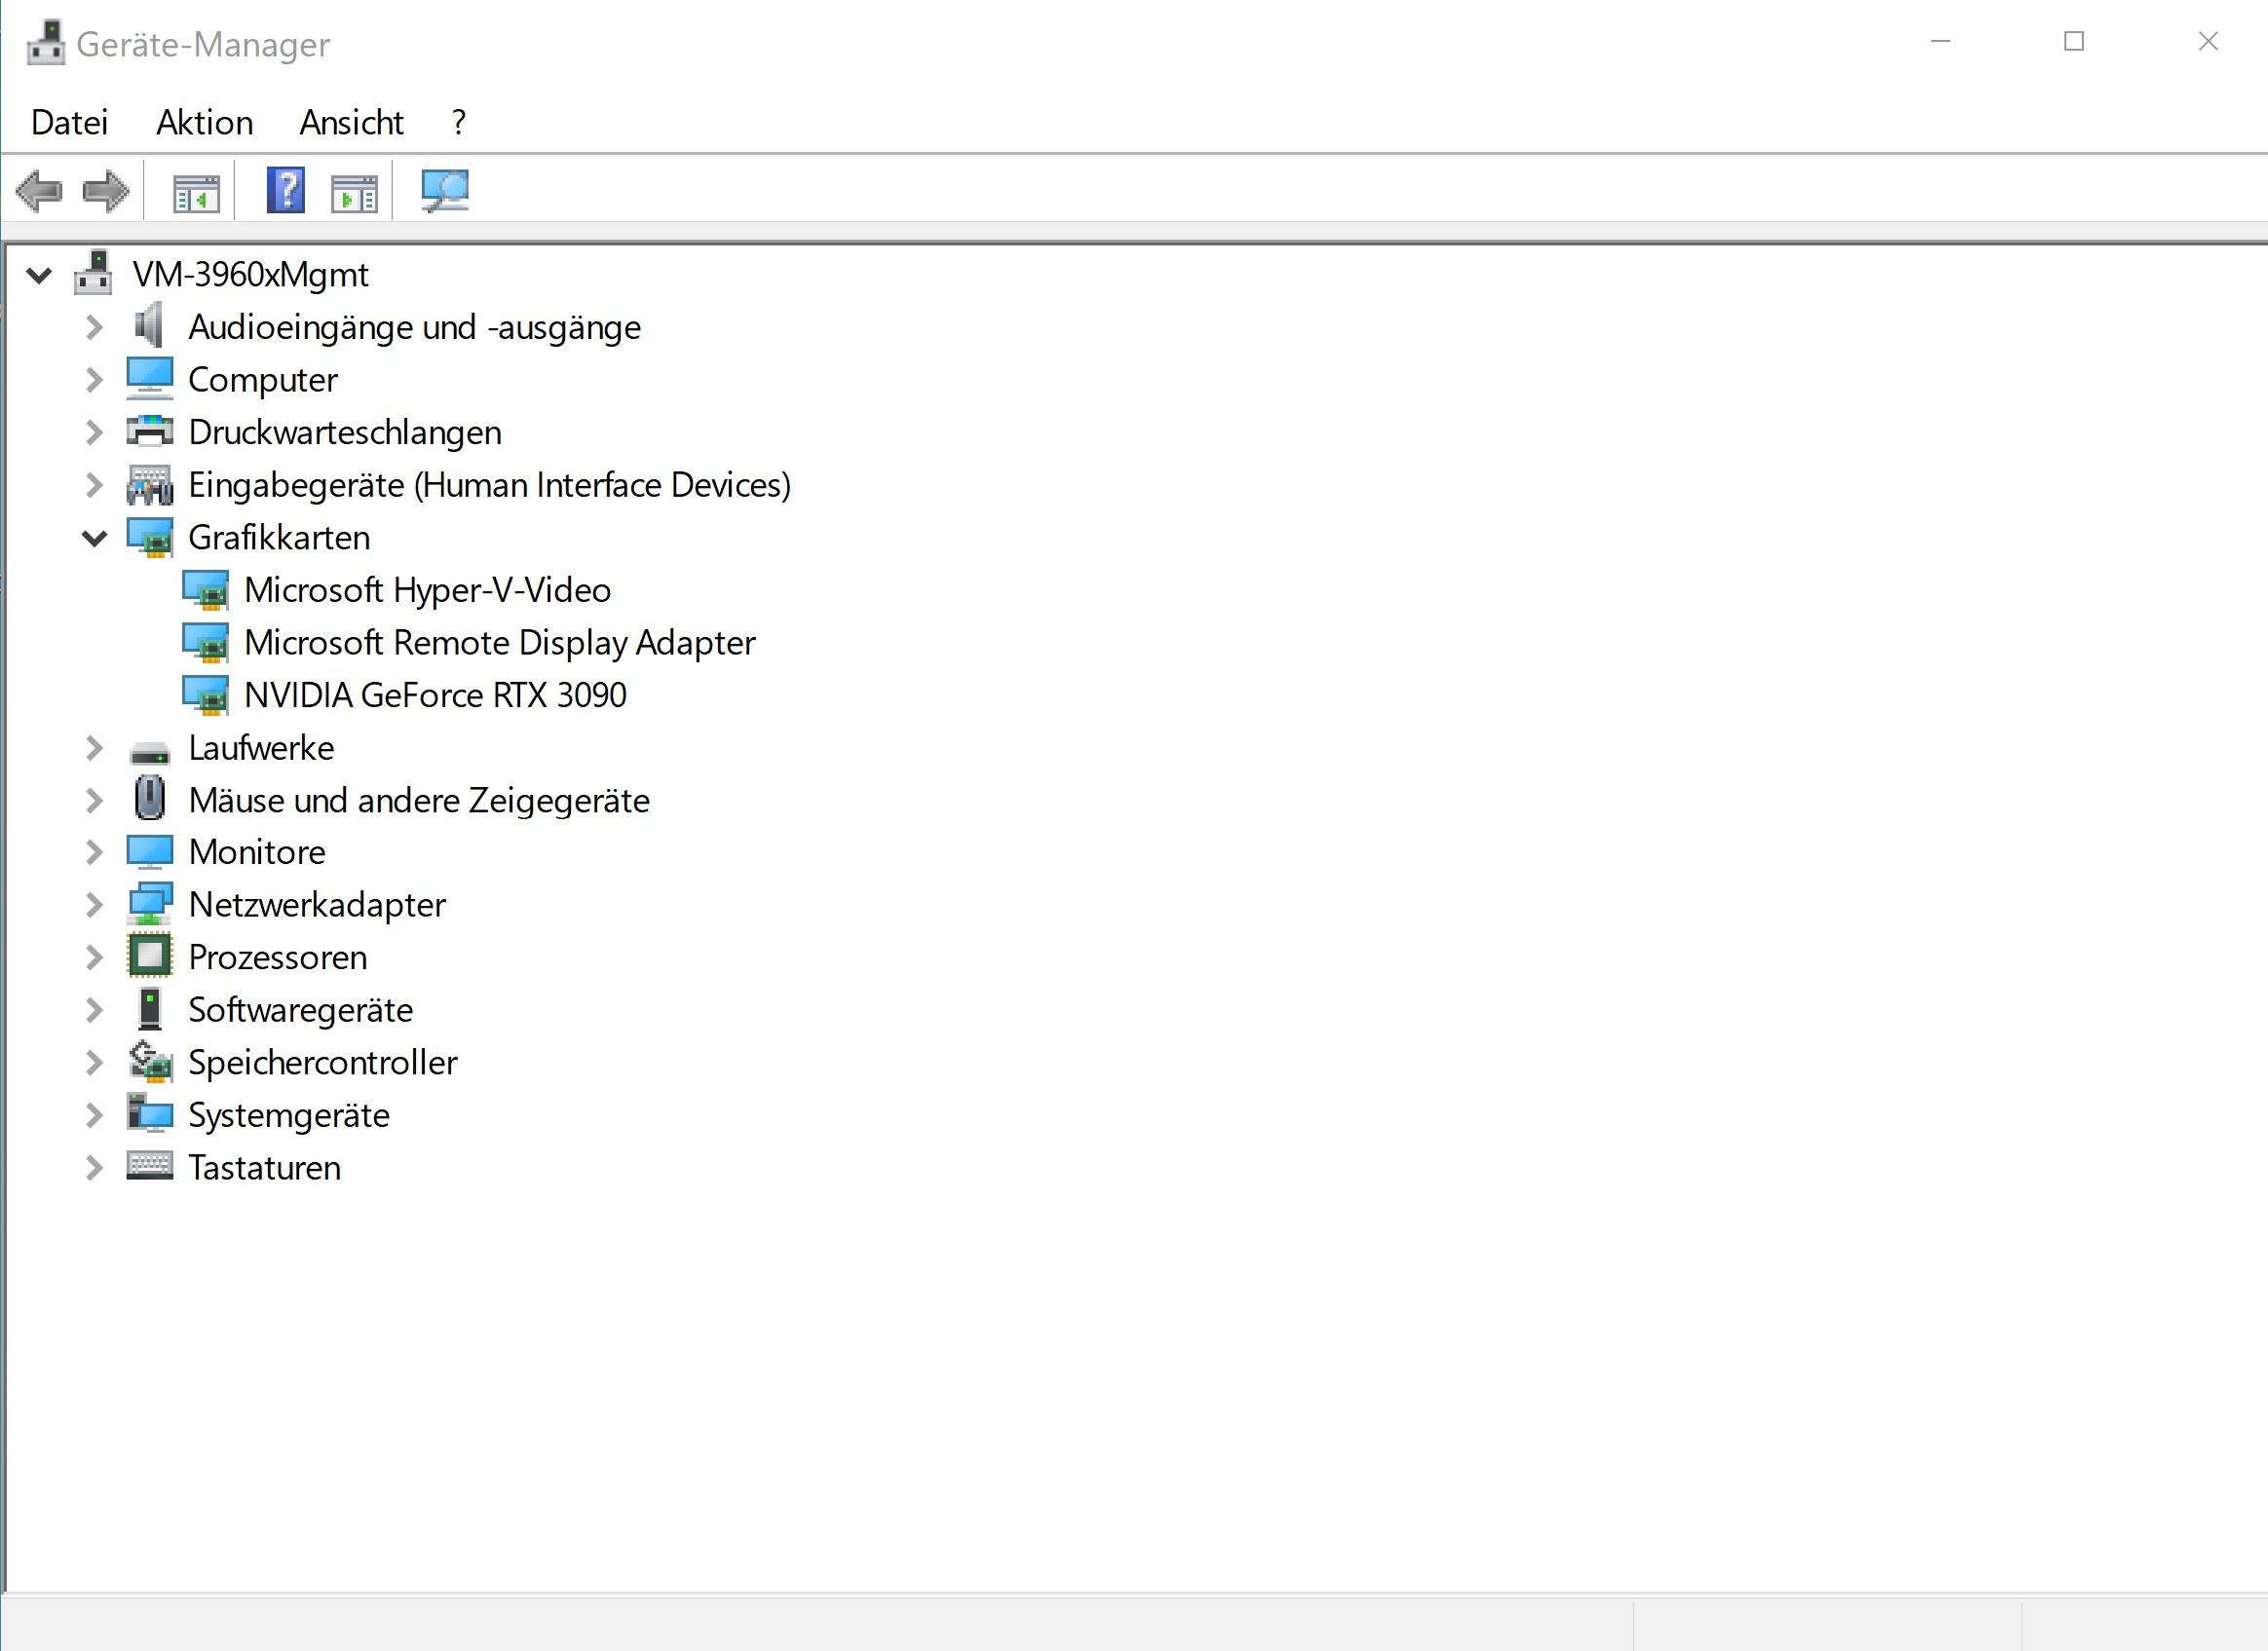
Task: Click the Computer monitor icon
Action: [150, 379]
